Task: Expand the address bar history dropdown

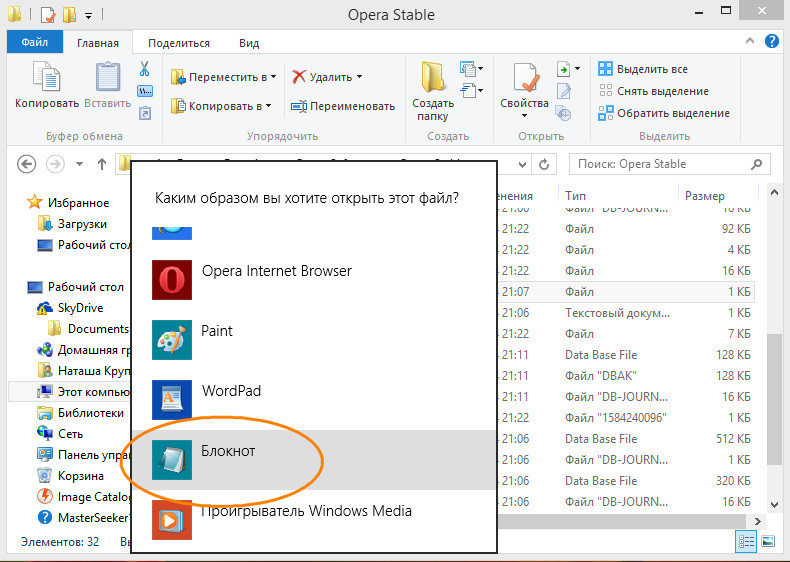Action: tap(522, 164)
